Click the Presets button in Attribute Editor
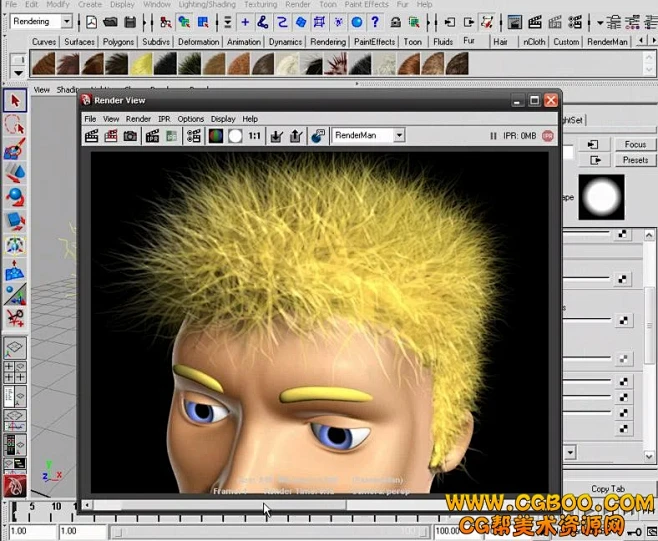The height and width of the screenshot is (541, 658). pos(635,160)
